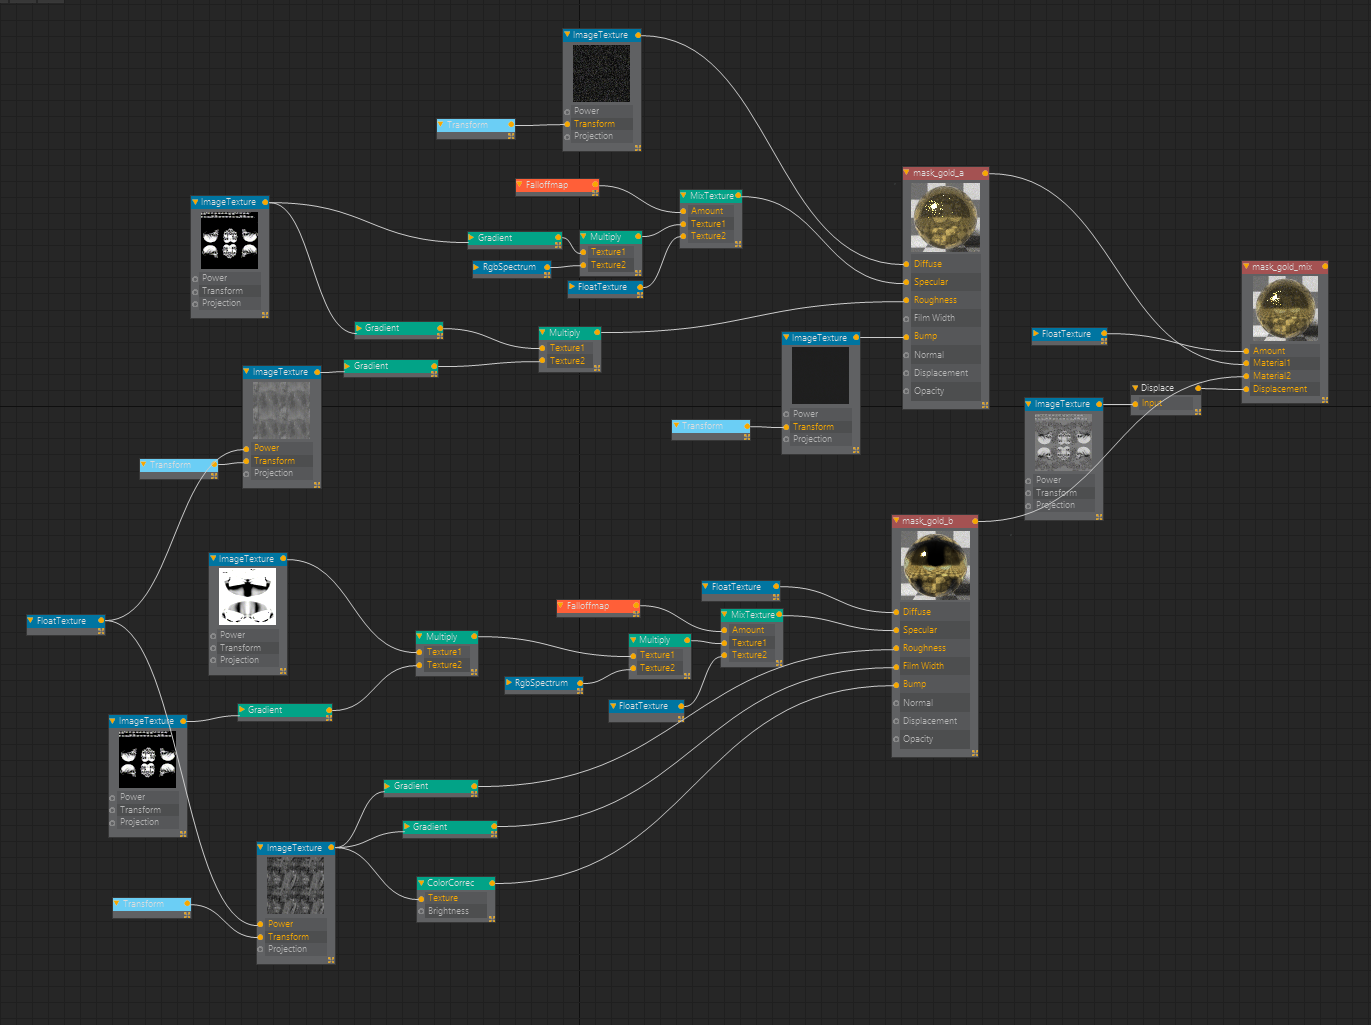The image size is (1371, 1025).
Task: Click the output pin of mask_gold_a
Action: (985, 173)
